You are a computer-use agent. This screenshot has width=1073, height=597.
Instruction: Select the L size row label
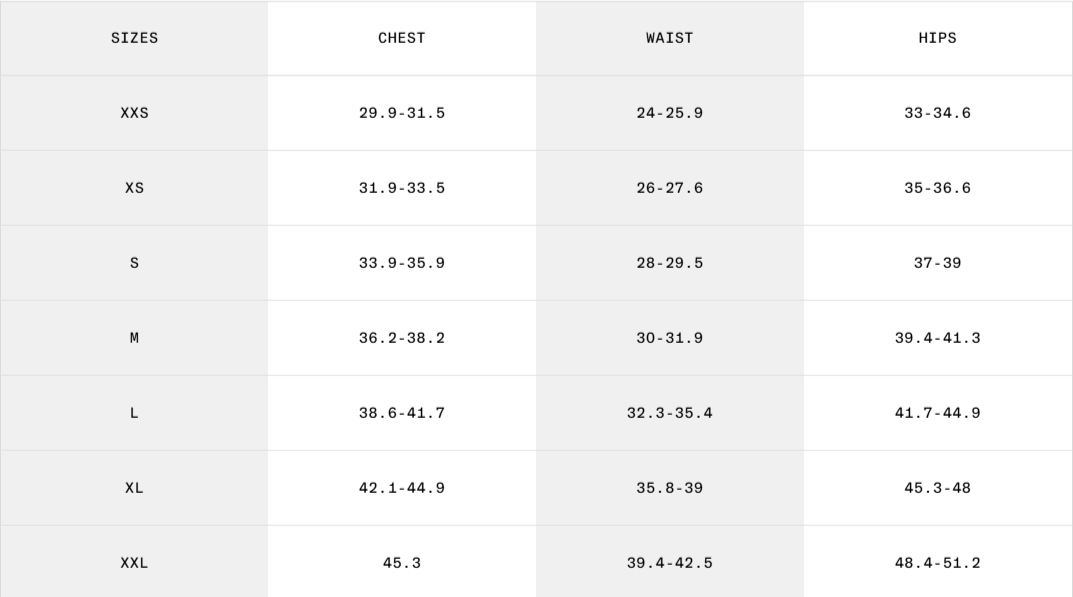tap(134, 413)
